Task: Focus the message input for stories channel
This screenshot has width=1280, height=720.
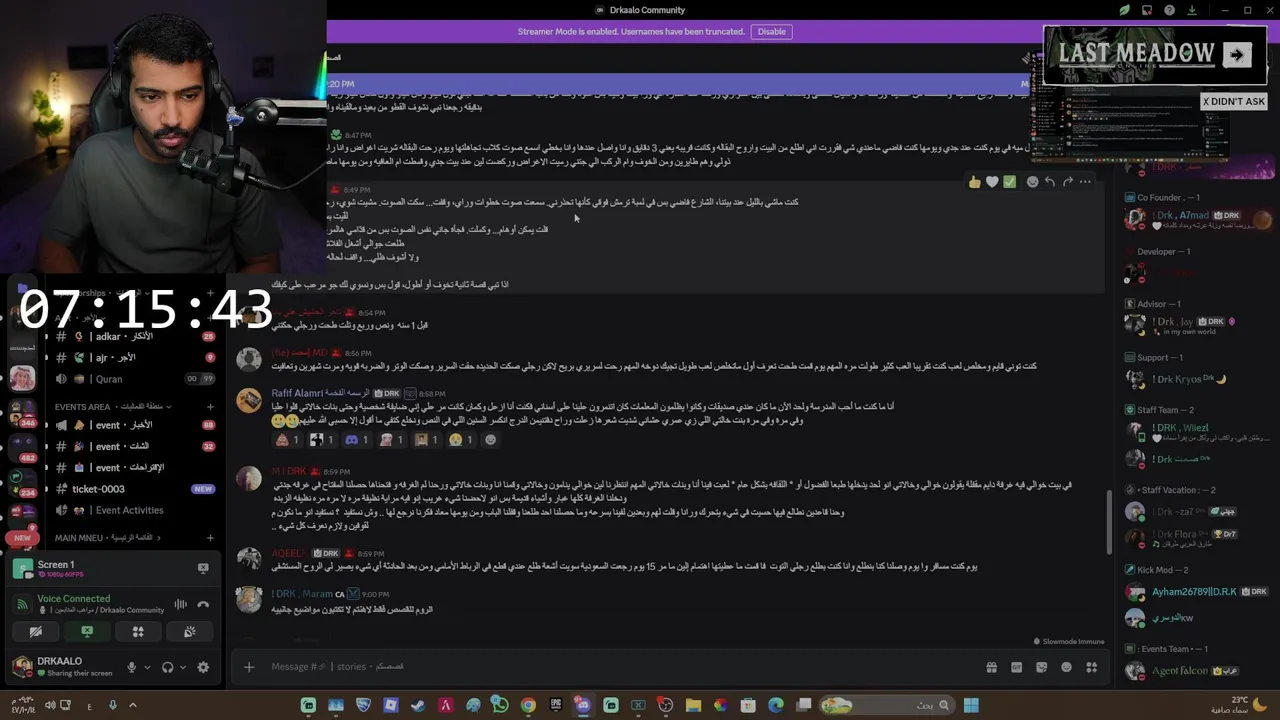Action: click(620, 667)
